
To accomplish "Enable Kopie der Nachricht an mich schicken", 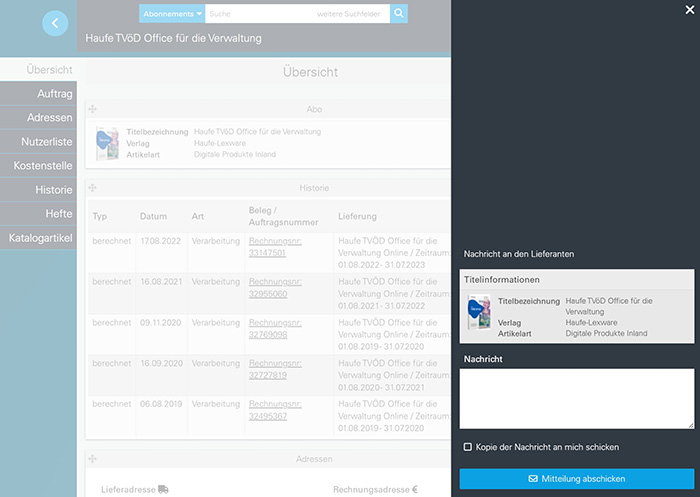I will 468,447.
